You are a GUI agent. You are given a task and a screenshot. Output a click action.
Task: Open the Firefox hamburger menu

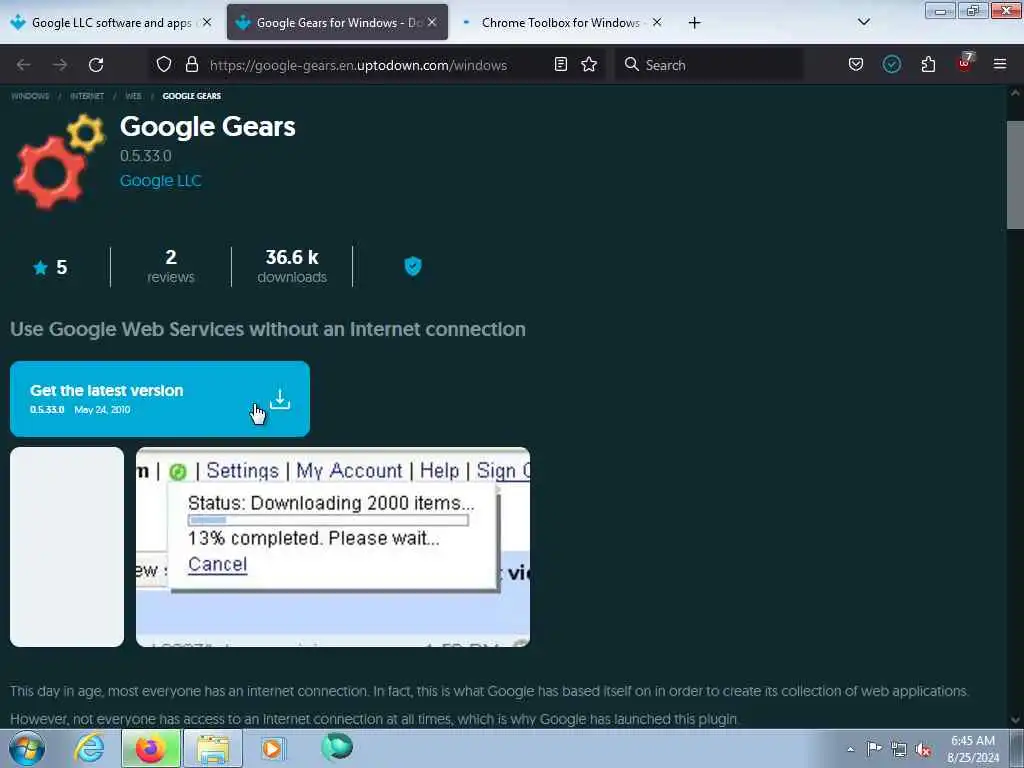pos(1000,65)
